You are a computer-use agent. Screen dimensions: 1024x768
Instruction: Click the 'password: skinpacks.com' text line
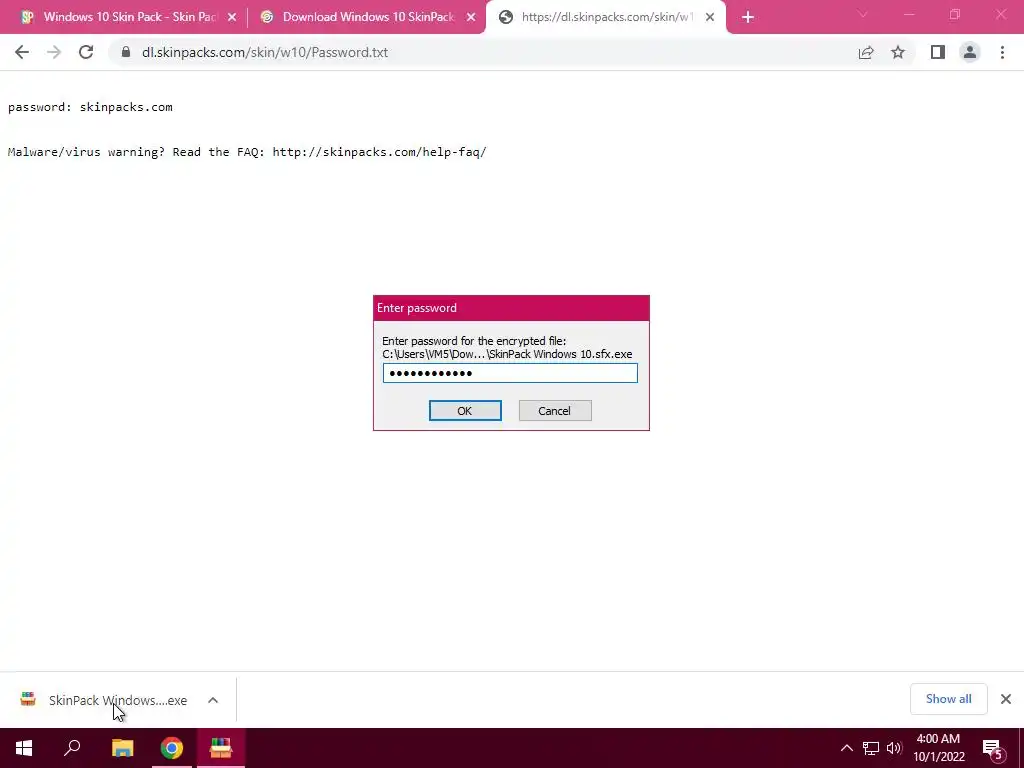coord(90,107)
